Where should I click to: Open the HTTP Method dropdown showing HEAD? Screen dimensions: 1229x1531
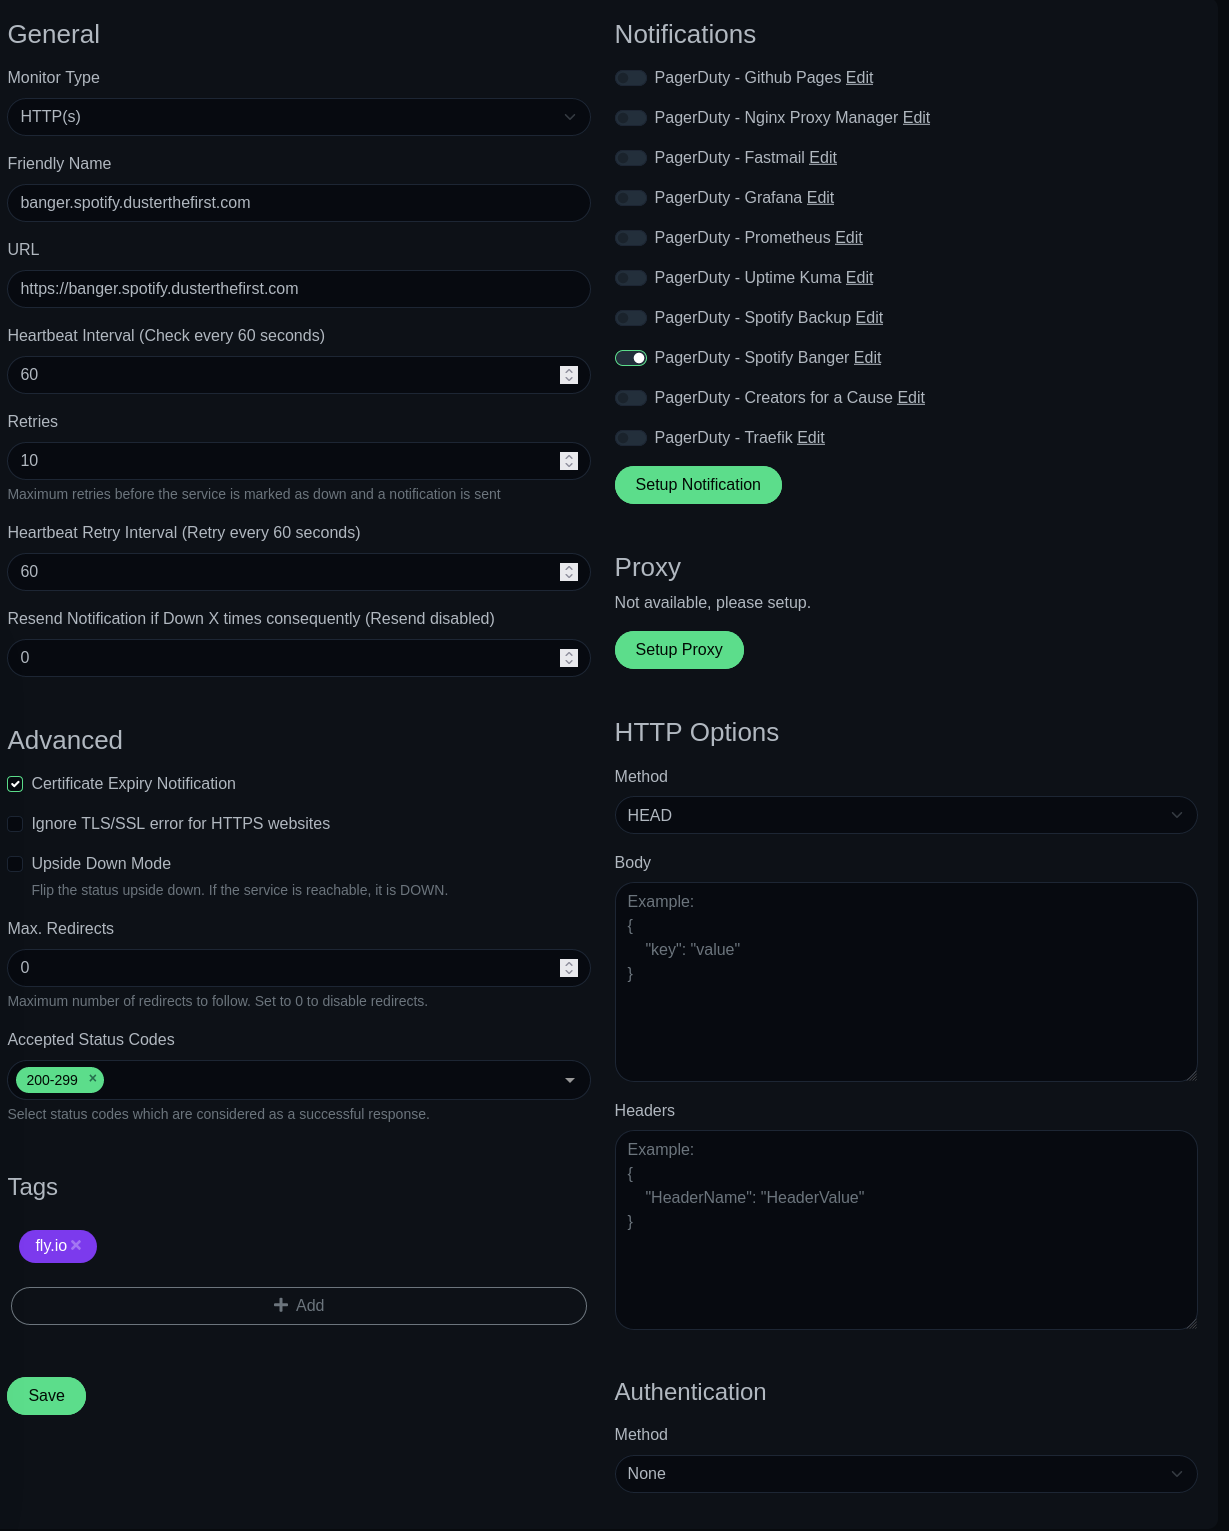click(905, 815)
